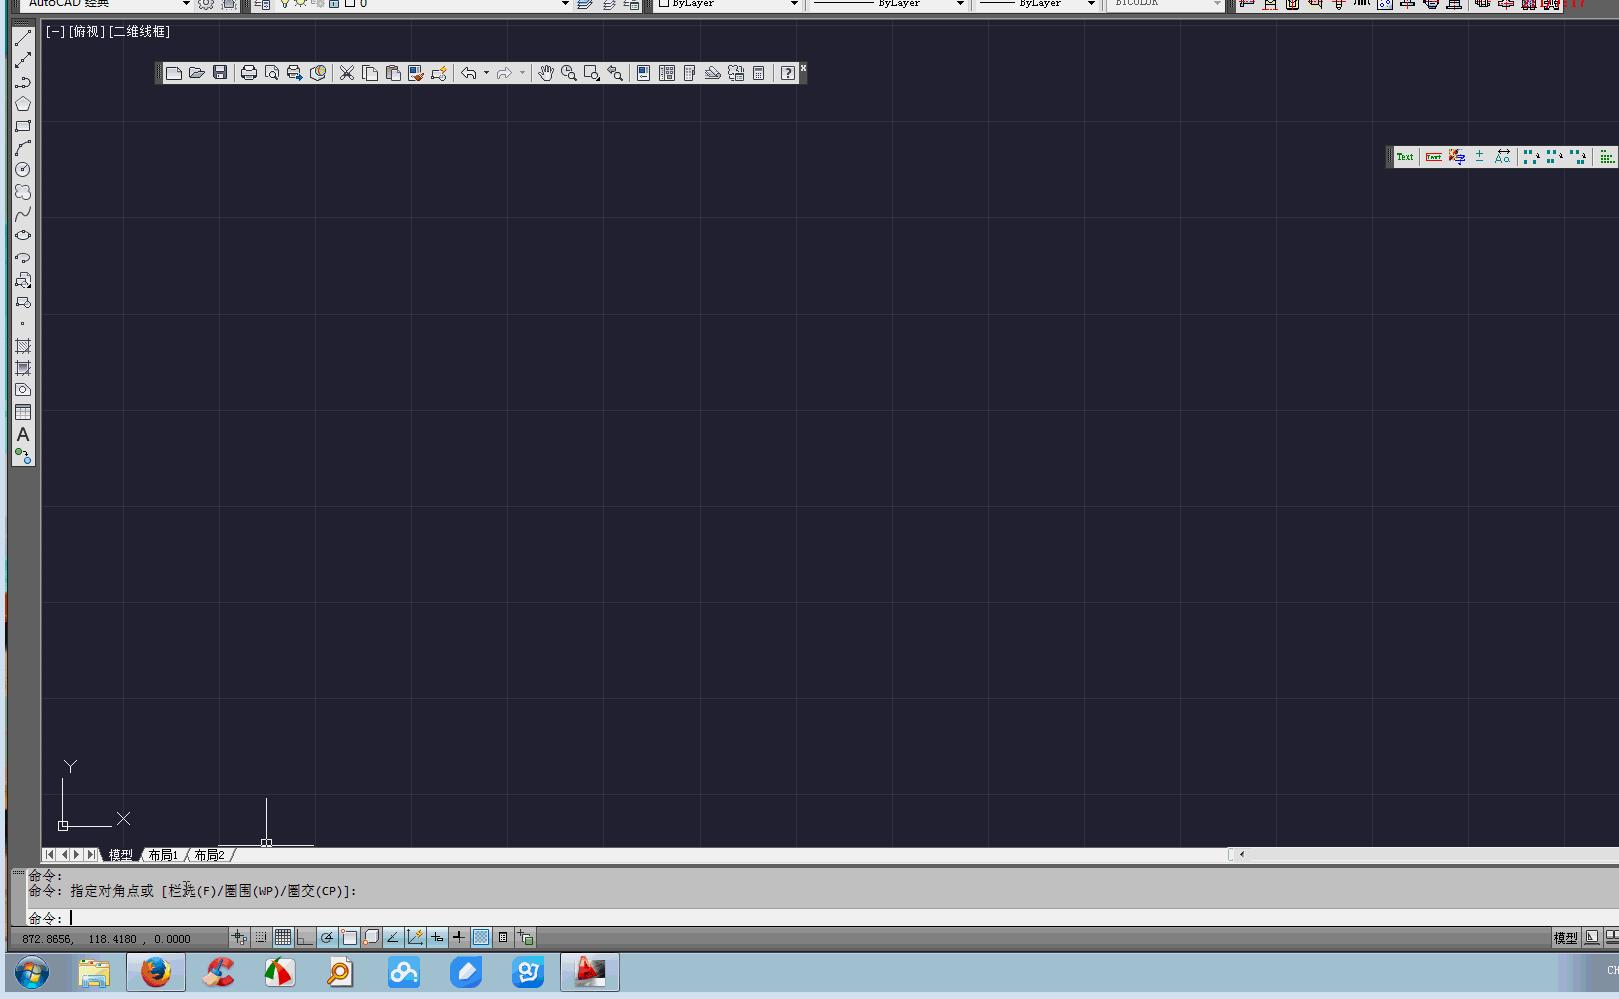Switch to the 模型 tab
The image size is (1619, 999).
[121, 855]
